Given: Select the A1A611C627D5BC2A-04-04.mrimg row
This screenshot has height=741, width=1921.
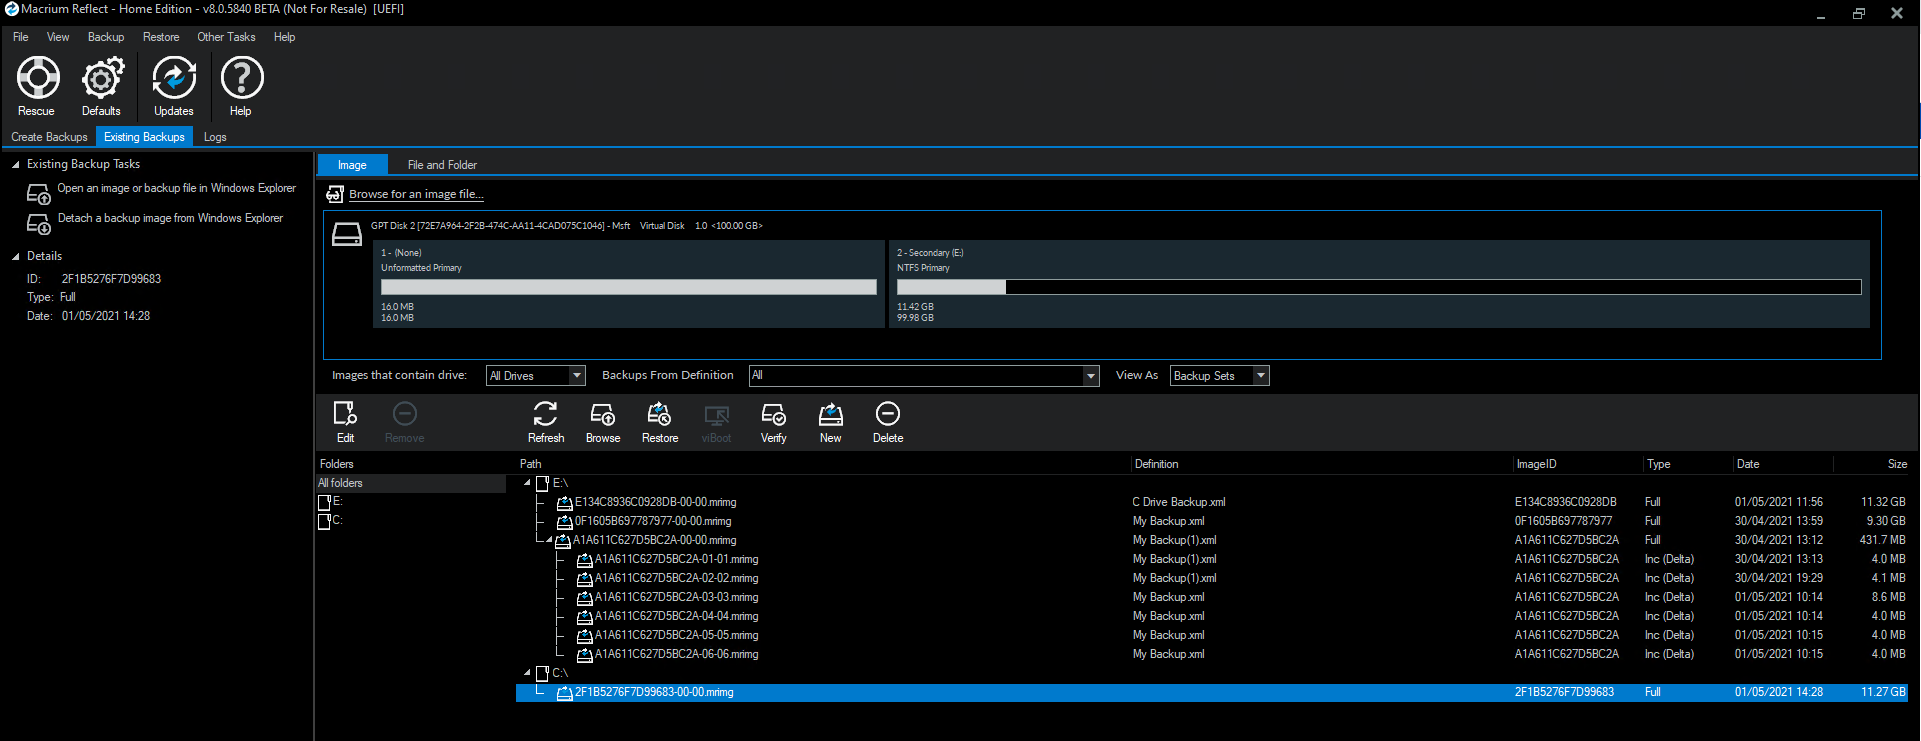Looking at the screenshot, I should (1212, 616).
